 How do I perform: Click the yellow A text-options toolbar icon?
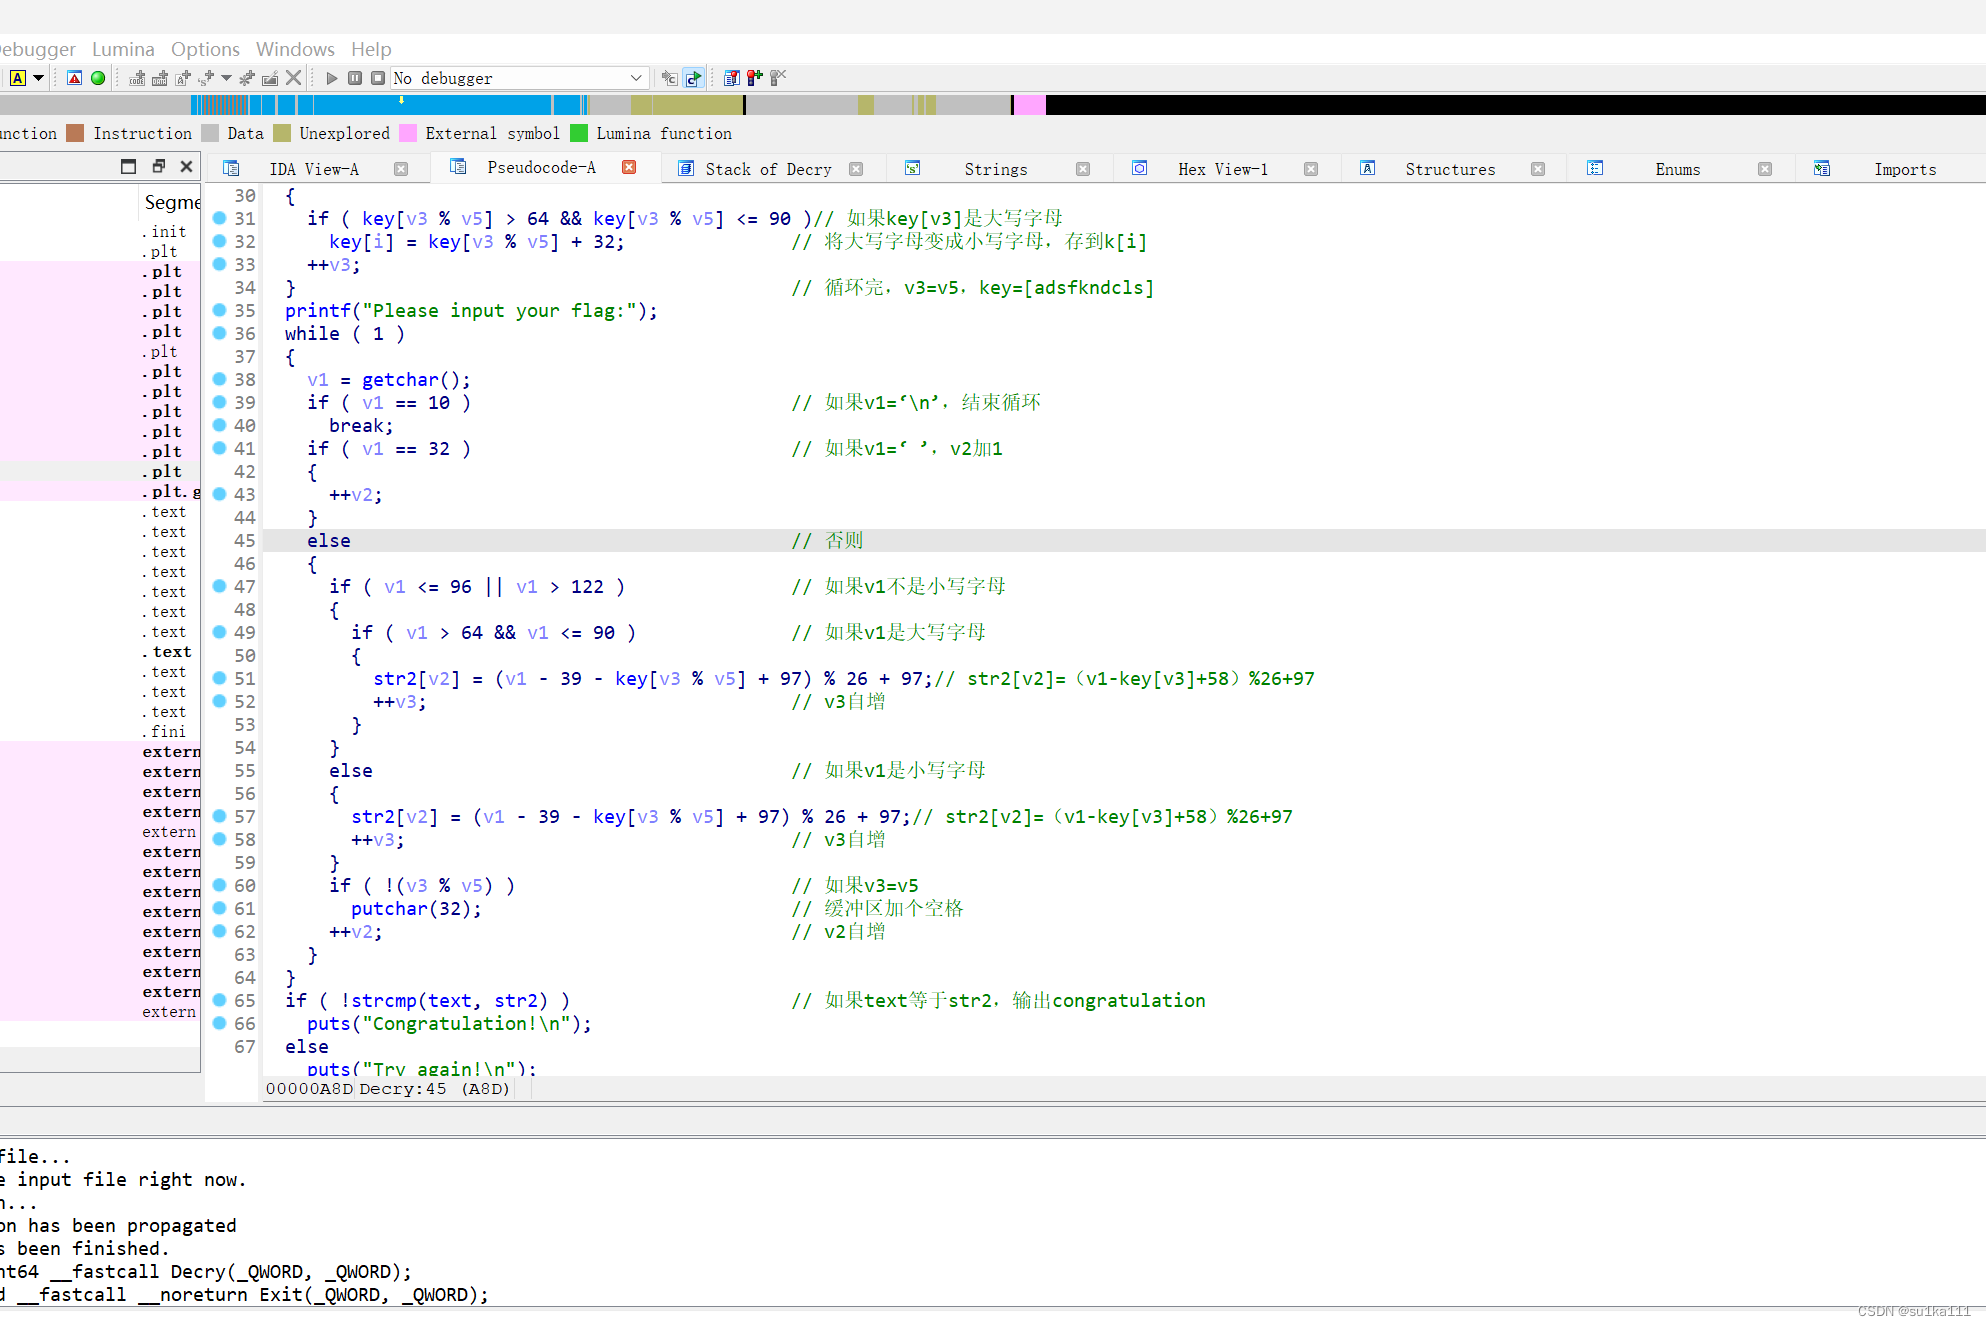[x=17, y=78]
